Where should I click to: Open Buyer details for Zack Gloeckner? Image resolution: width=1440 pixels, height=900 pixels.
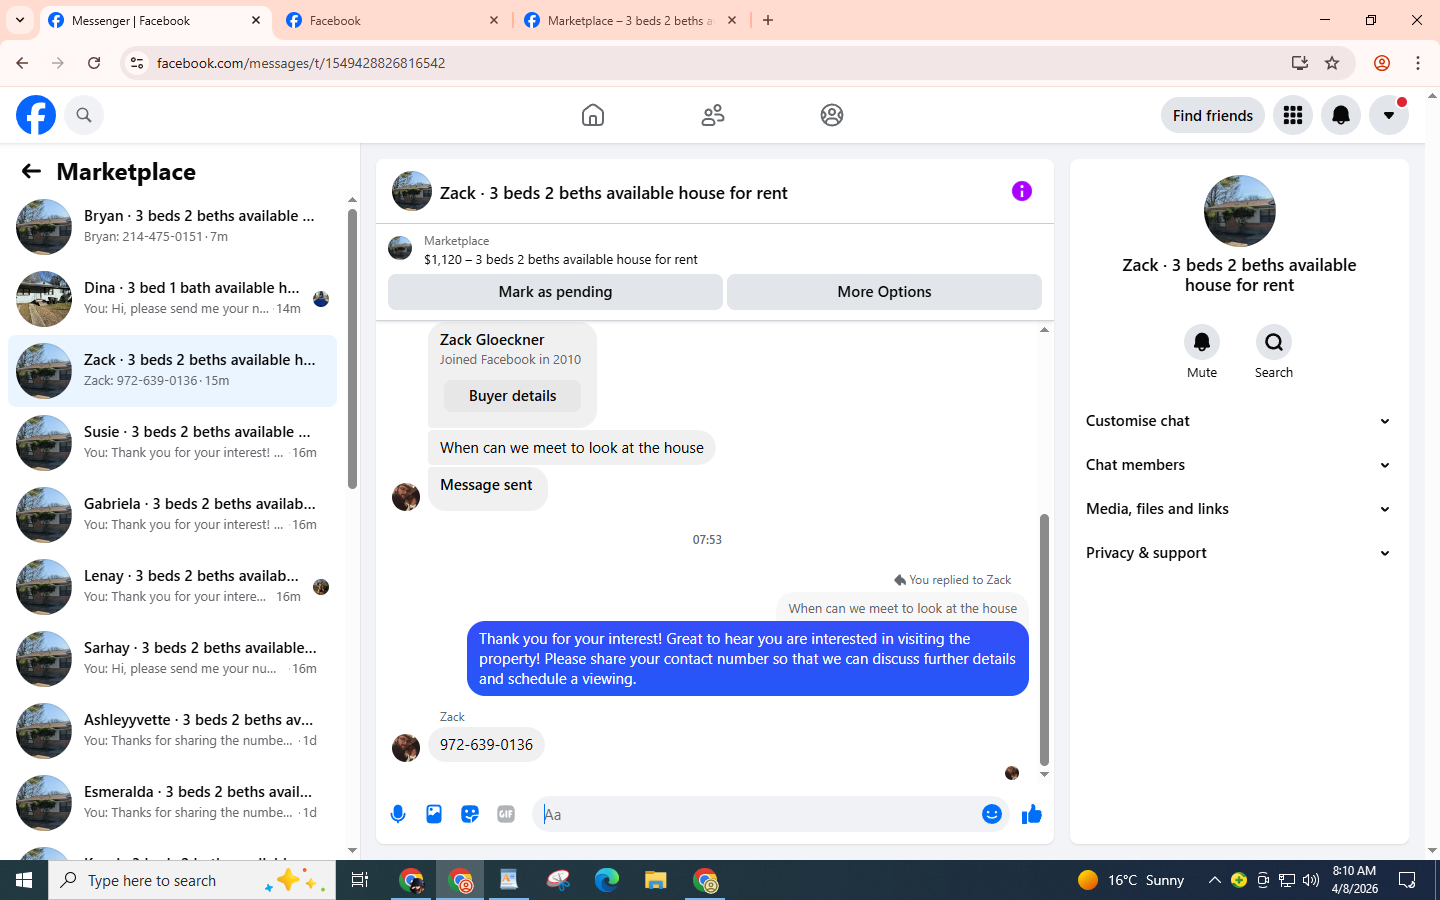(512, 396)
